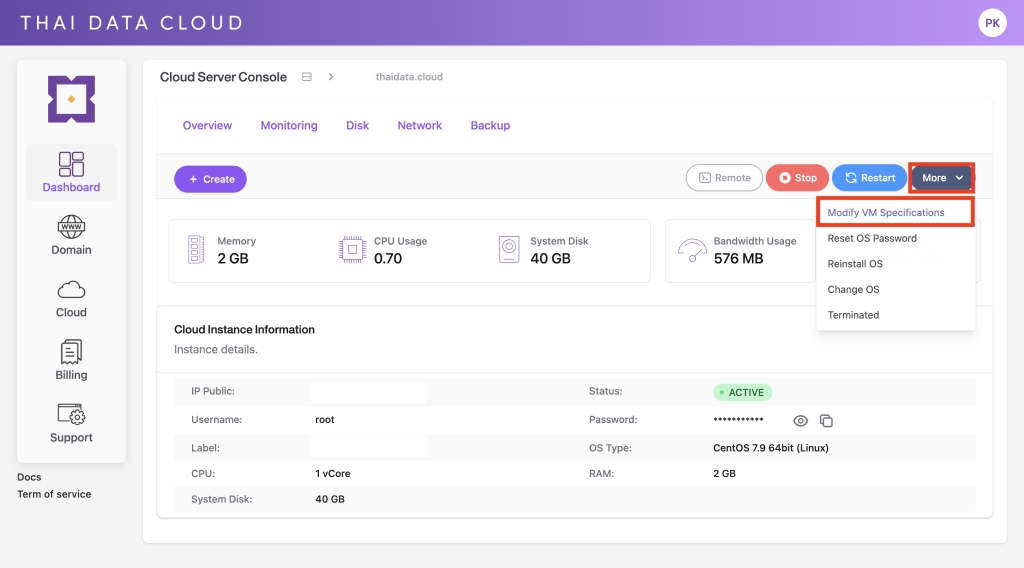
Task: Copy the password with copy icon
Action: 826,421
